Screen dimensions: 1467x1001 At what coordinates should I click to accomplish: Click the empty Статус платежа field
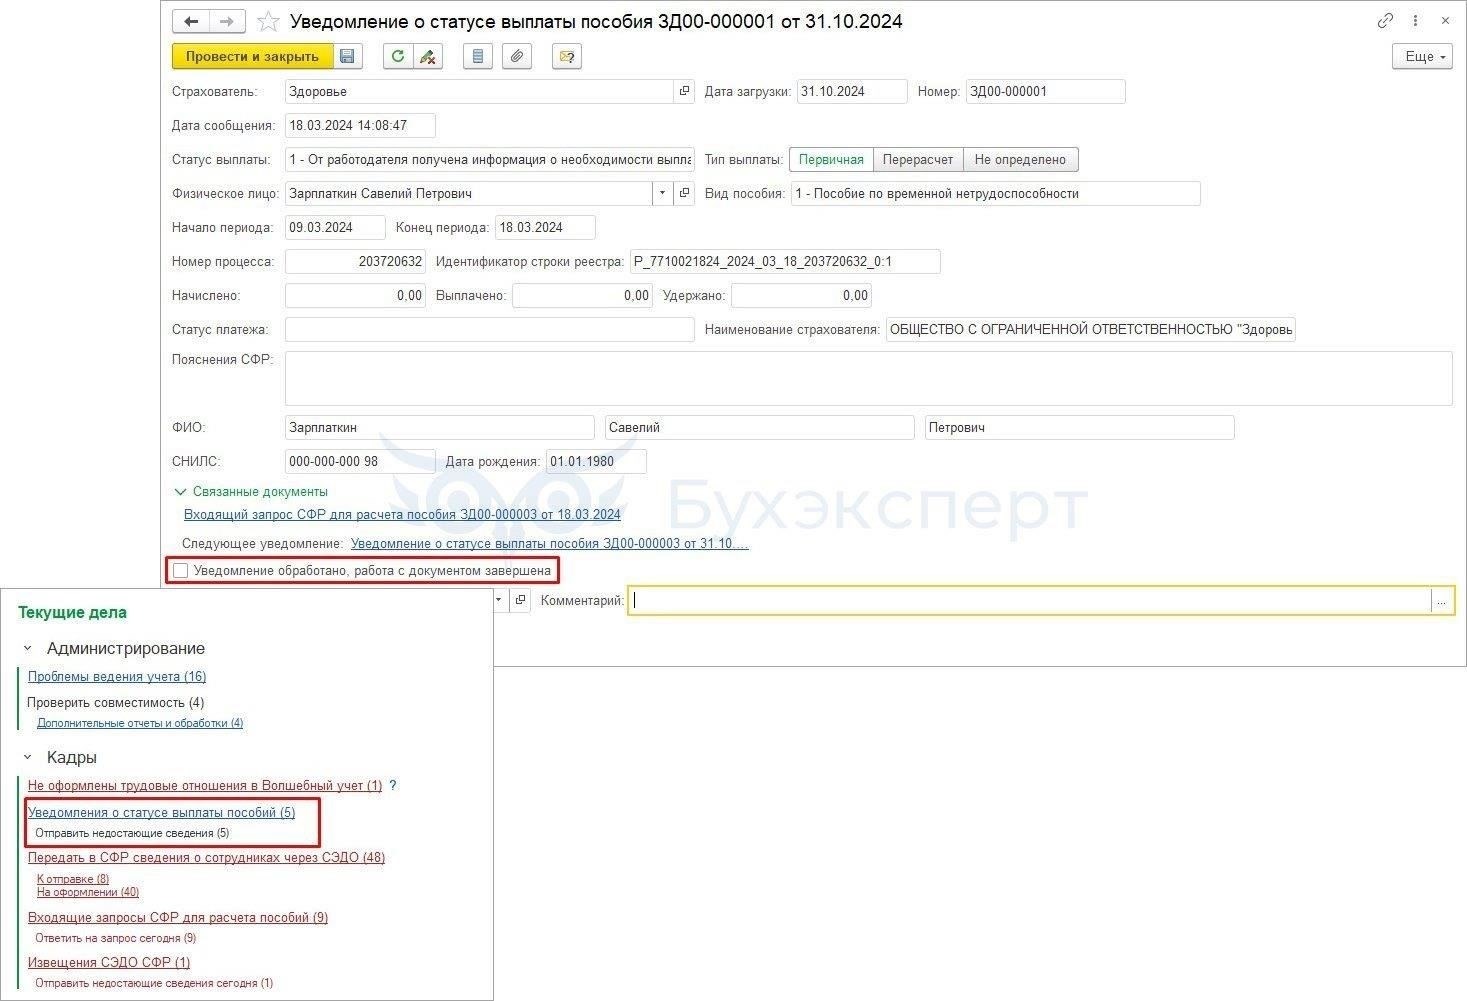point(489,329)
